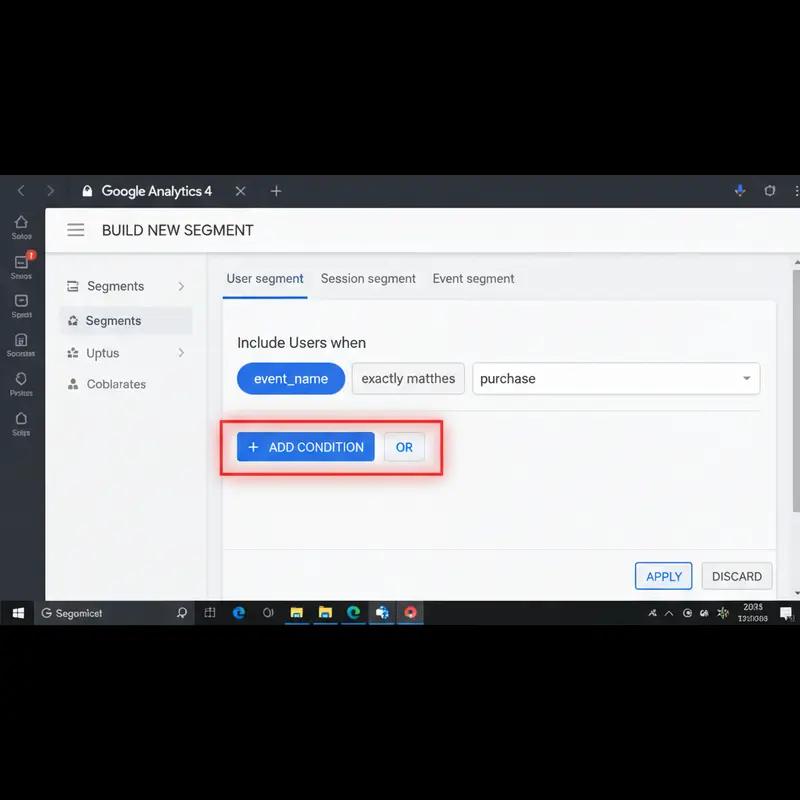Select the exactly matches operator box
Screen dimensions: 800x800
pos(408,379)
